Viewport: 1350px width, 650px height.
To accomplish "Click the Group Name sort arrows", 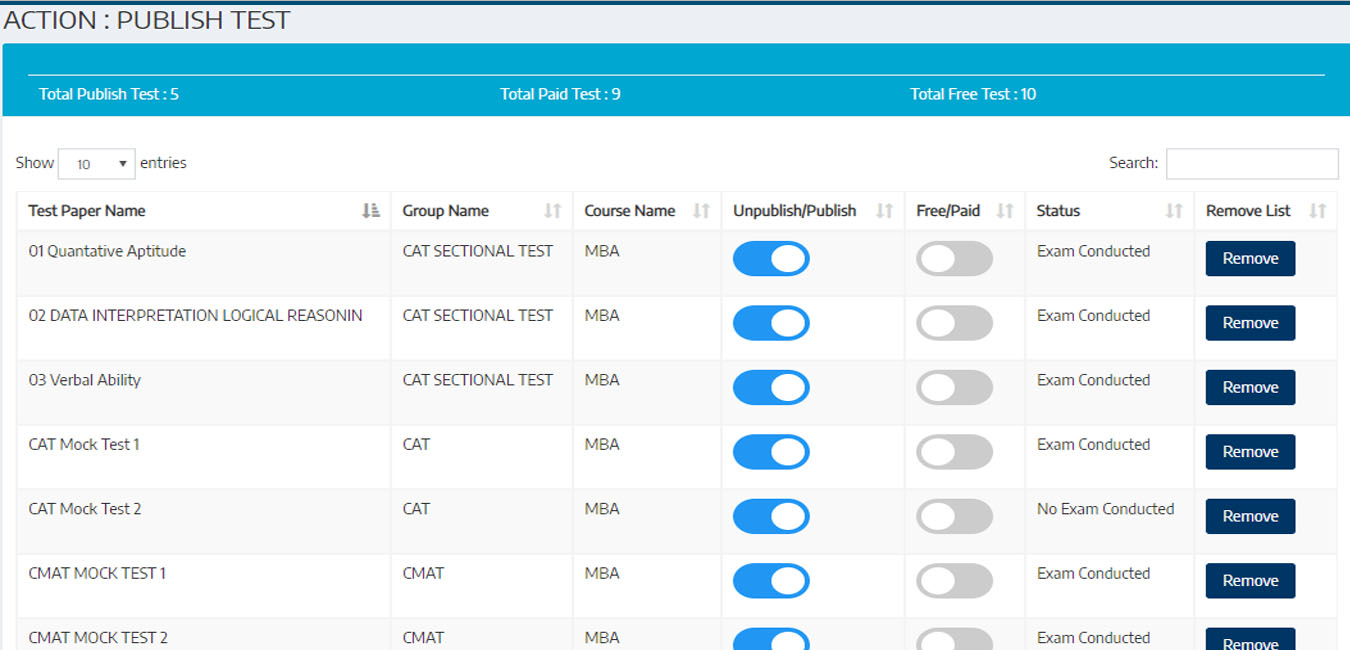I will [x=553, y=211].
